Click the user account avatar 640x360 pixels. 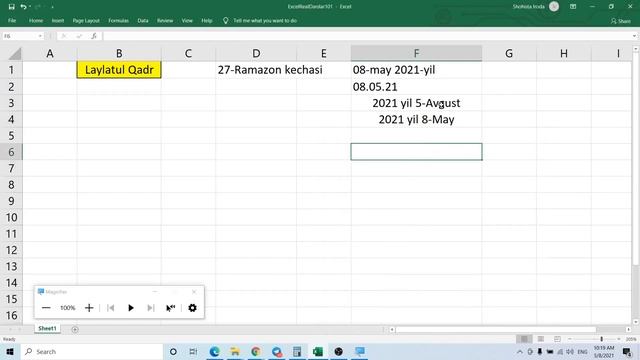point(554,7)
